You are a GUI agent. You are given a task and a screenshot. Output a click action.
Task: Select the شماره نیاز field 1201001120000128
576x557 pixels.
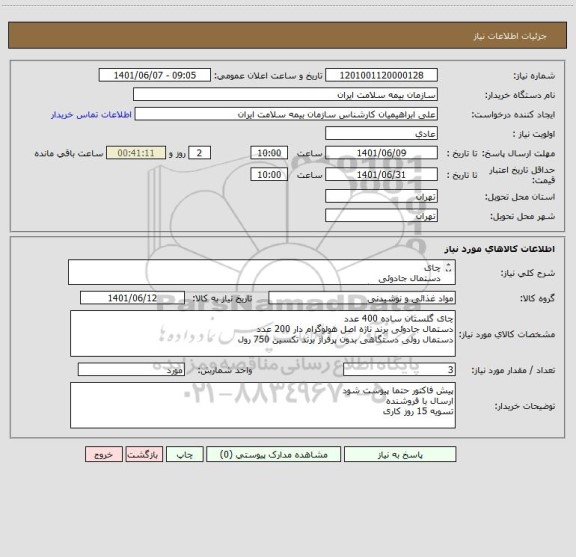(x=381, y=75)
